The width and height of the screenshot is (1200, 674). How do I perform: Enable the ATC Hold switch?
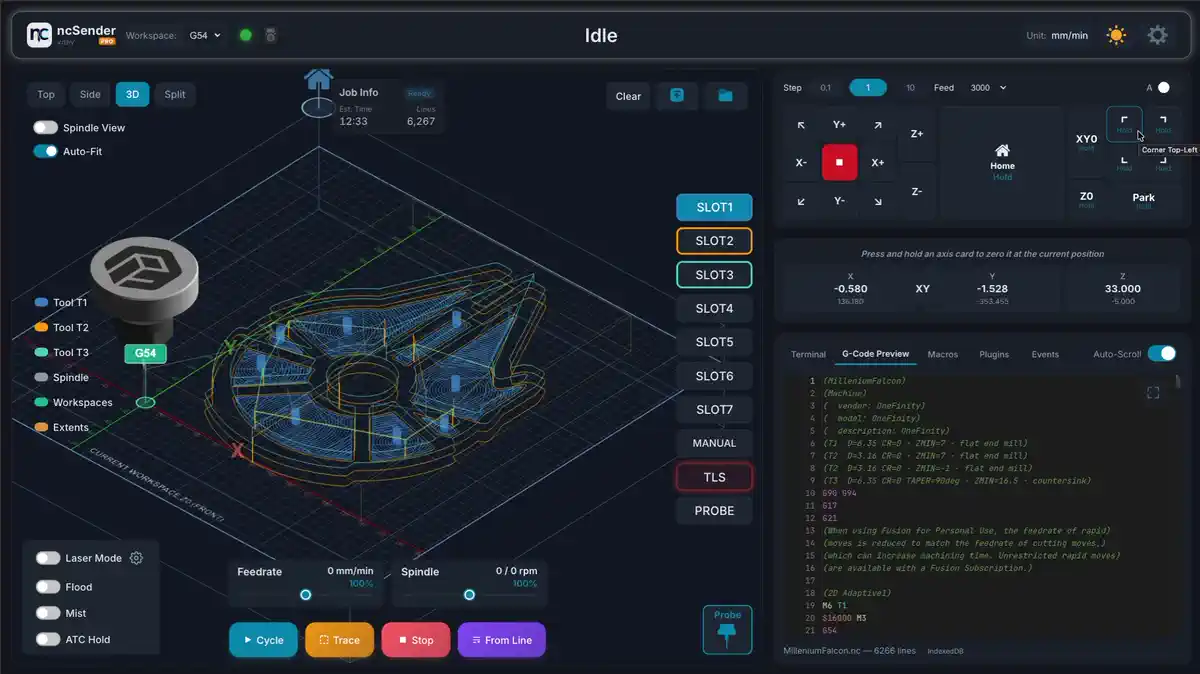pos(47,639)
